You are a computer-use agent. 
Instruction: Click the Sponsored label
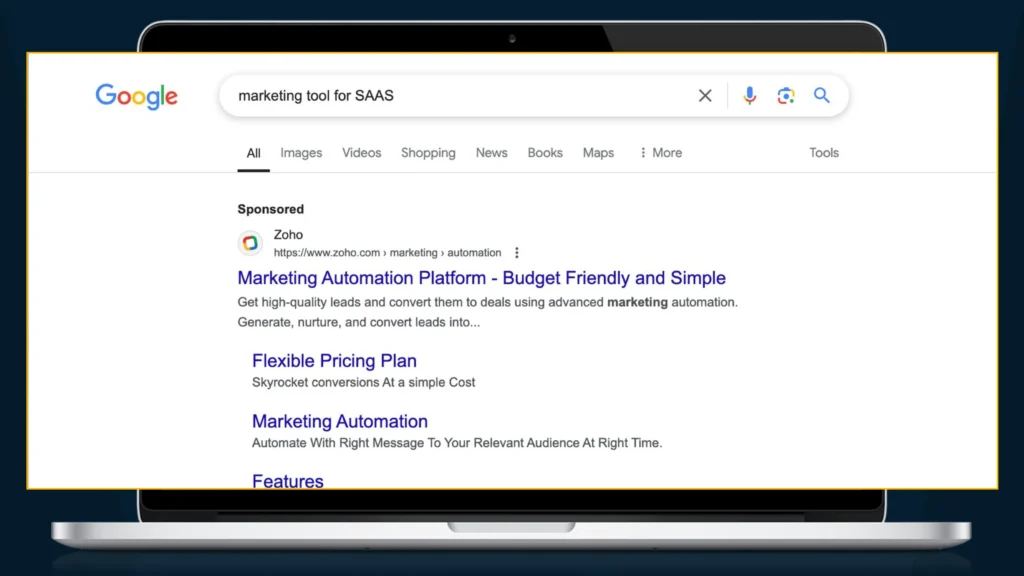[x=270, y=210]
